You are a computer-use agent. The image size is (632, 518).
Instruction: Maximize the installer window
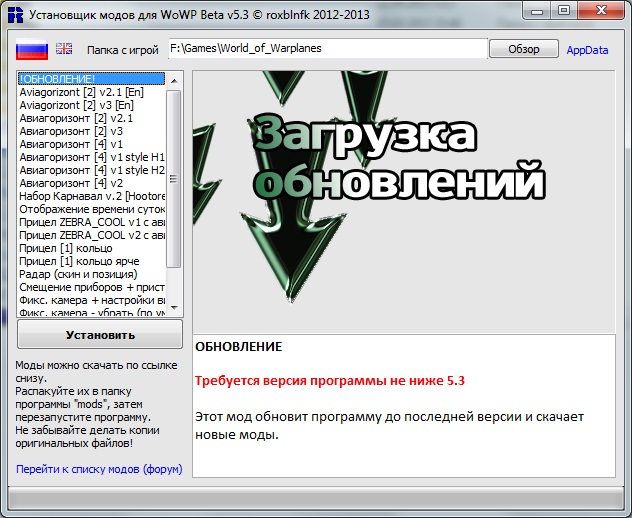point(563,11)
